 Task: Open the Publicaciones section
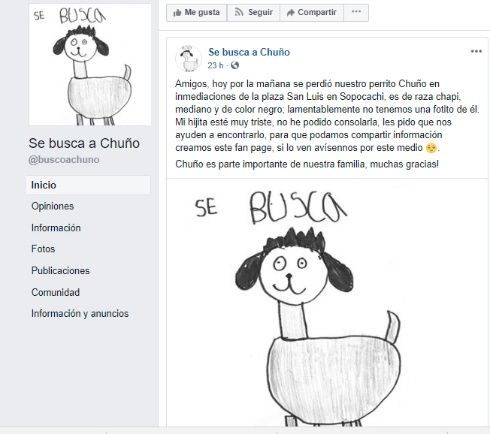pos(60,270)
